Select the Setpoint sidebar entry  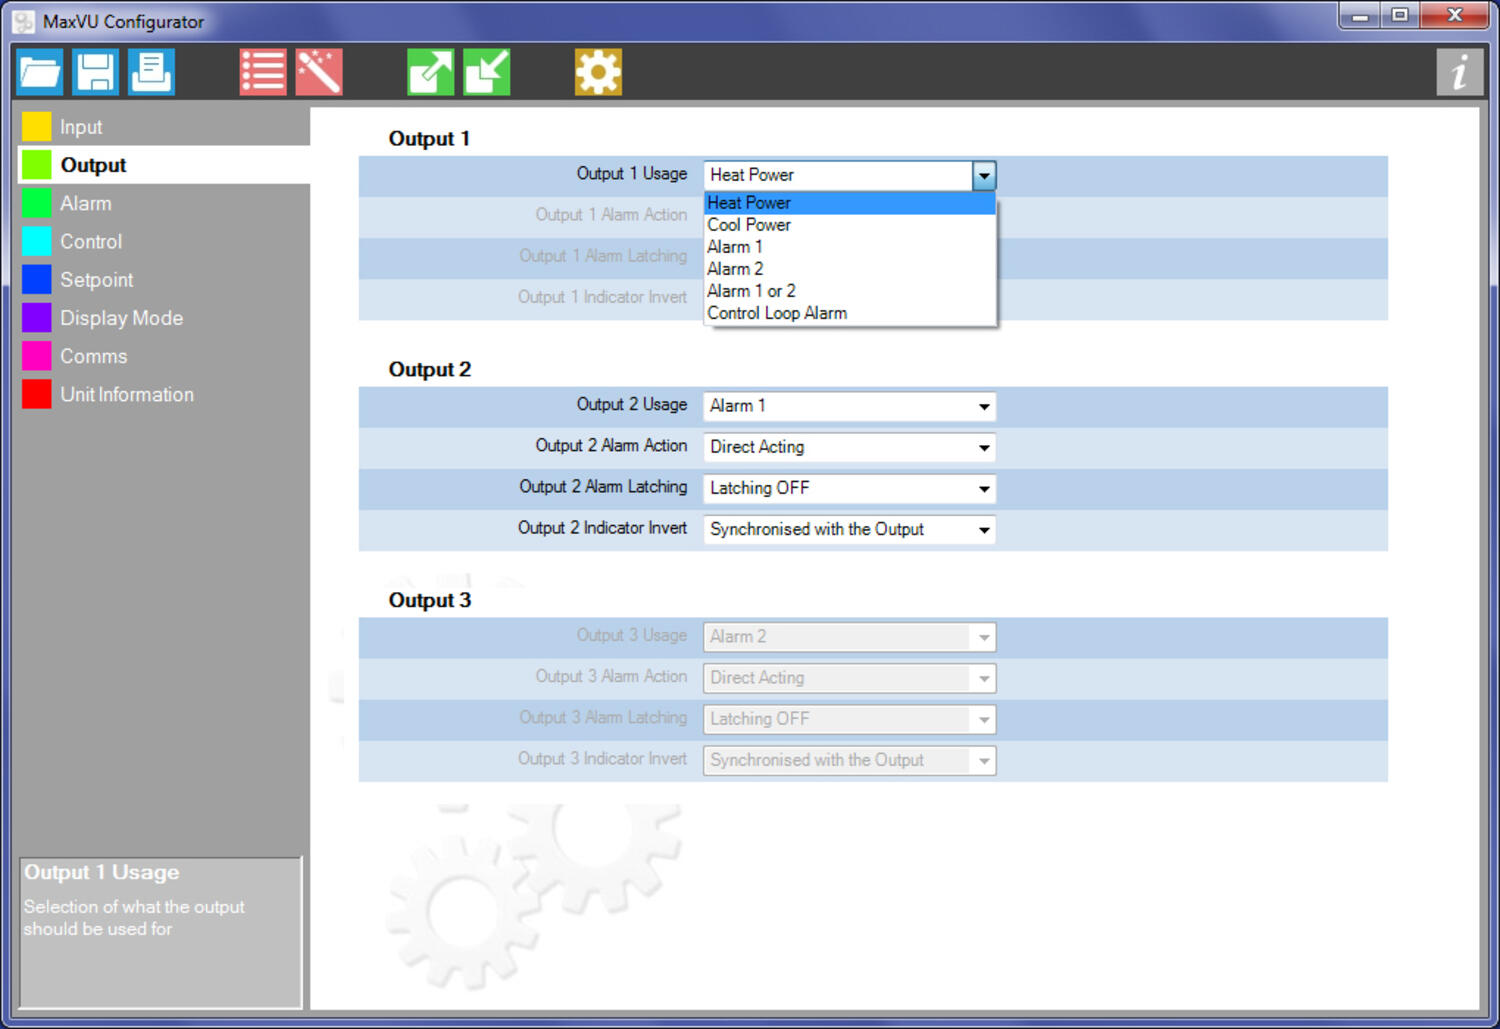[x=96, y=279]
